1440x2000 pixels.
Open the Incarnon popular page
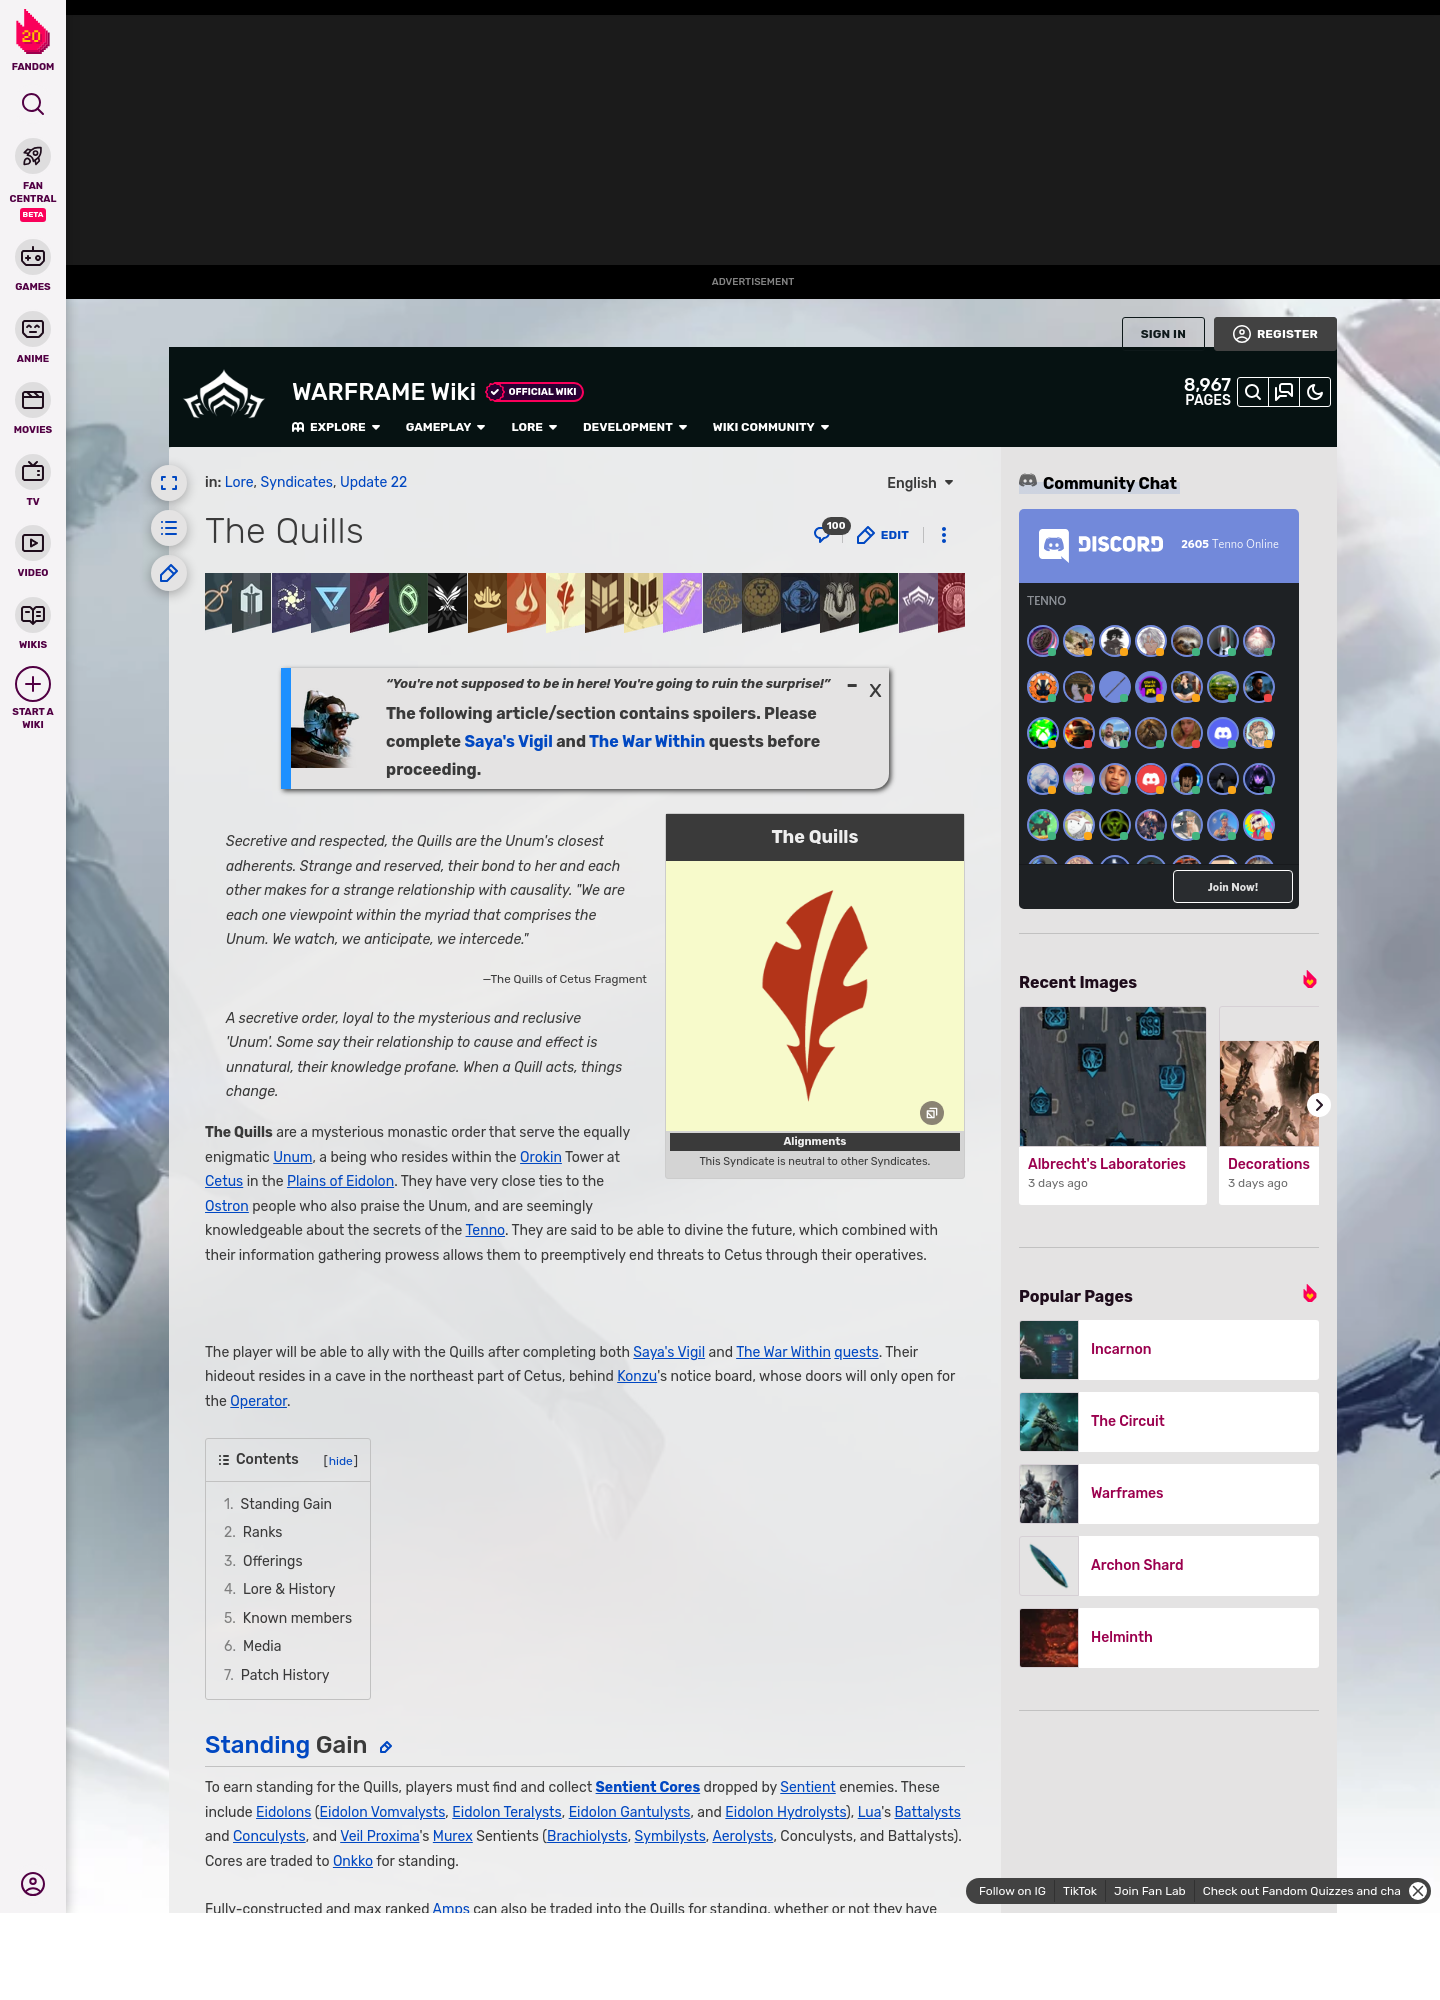pyautogui.click(x=1169, y=1350)
